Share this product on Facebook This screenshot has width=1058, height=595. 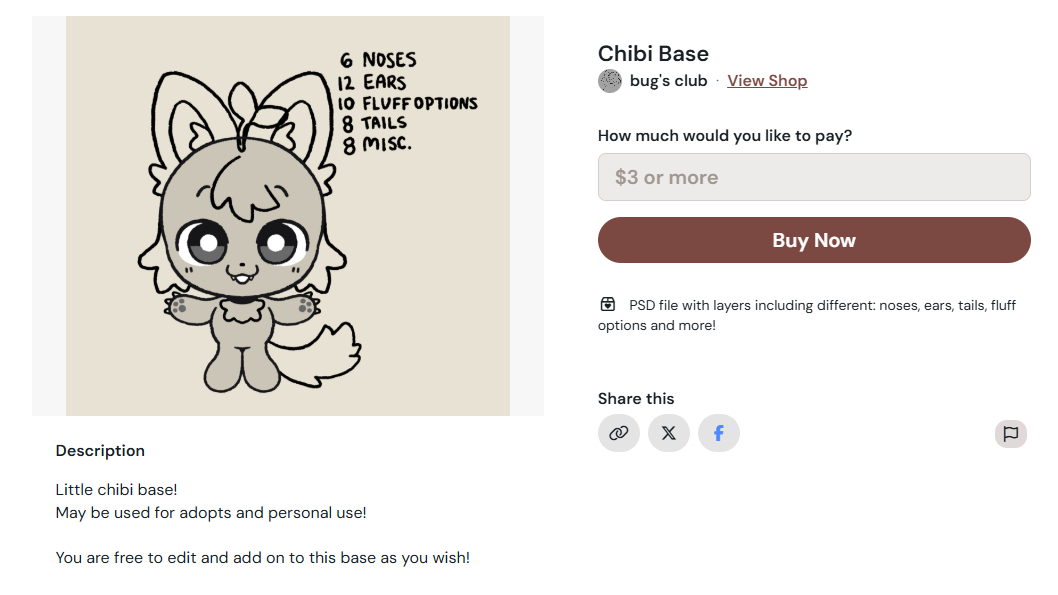click(x=719, y=433)
